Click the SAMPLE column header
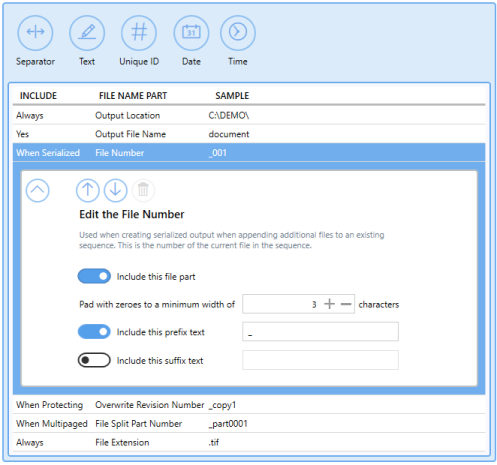497x465 pixels. [232, 96]
